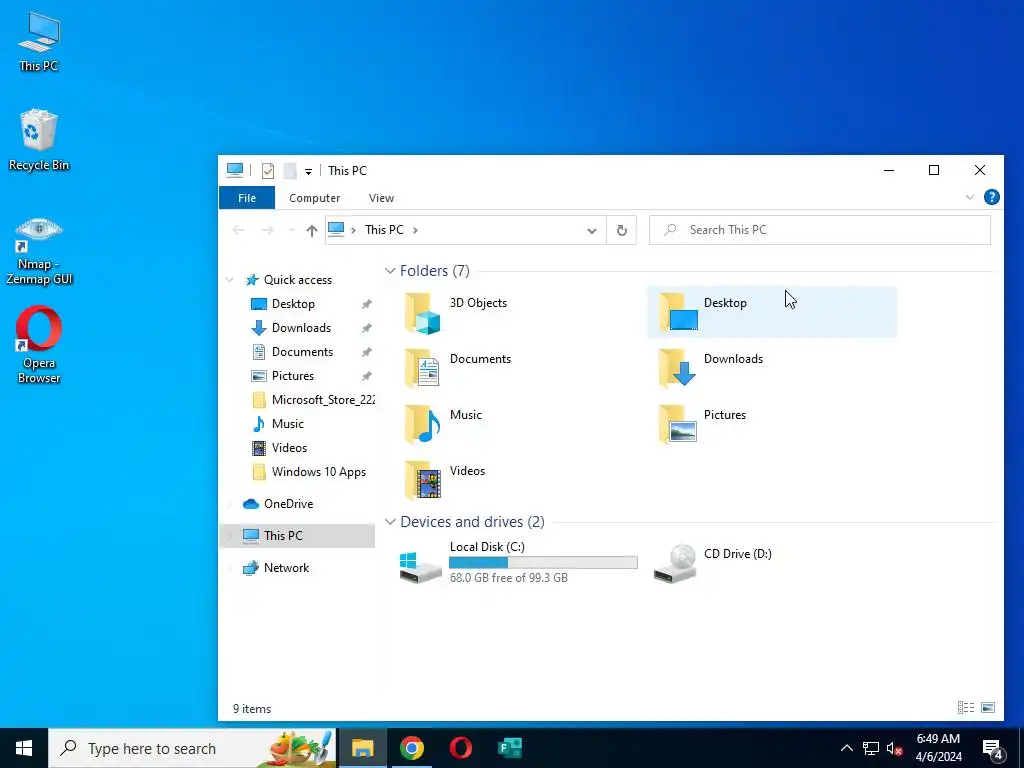Viewport: 1024px width, 768px height.
Task: Select This PC in navigation pane
Action: point(298,536)
